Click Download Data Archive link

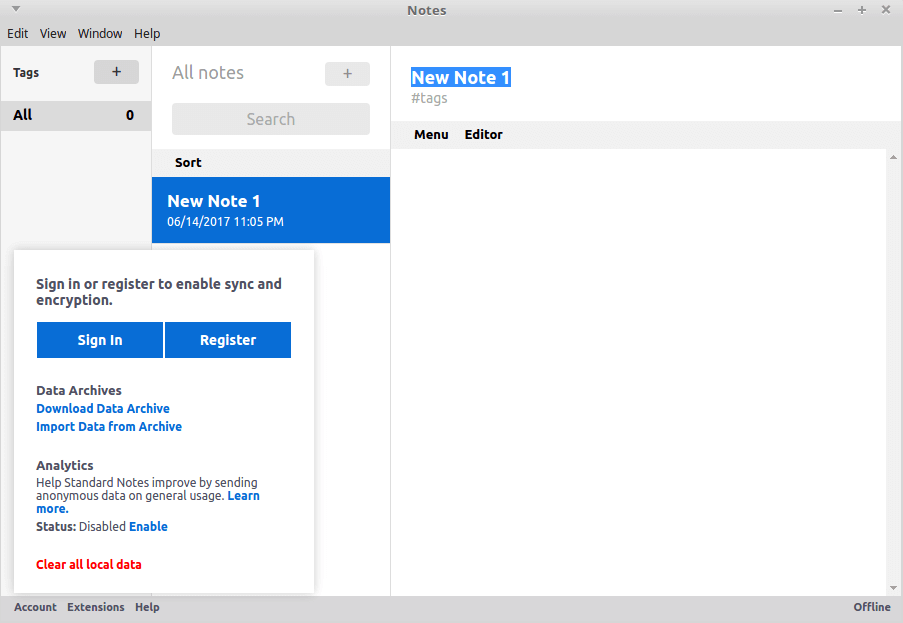click(103, 408)
